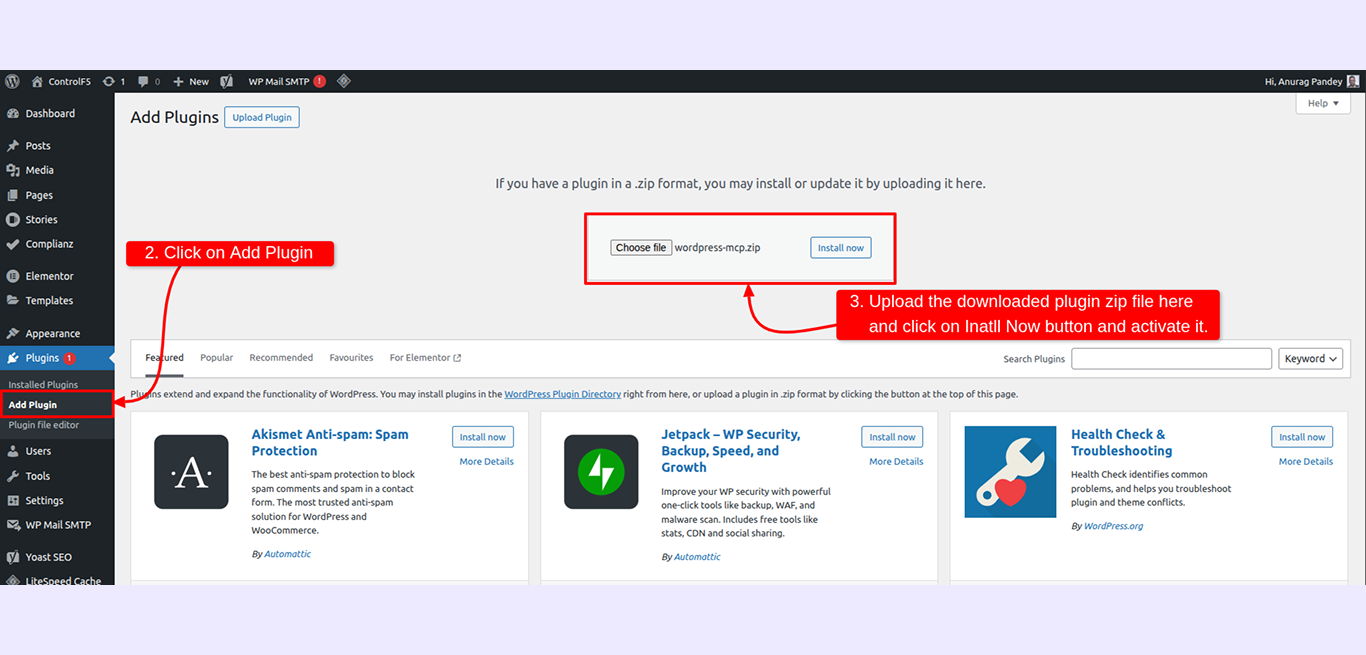Click the Complianz checkmark icon in sidebar
1366x655 pixels.
(13, 243)
